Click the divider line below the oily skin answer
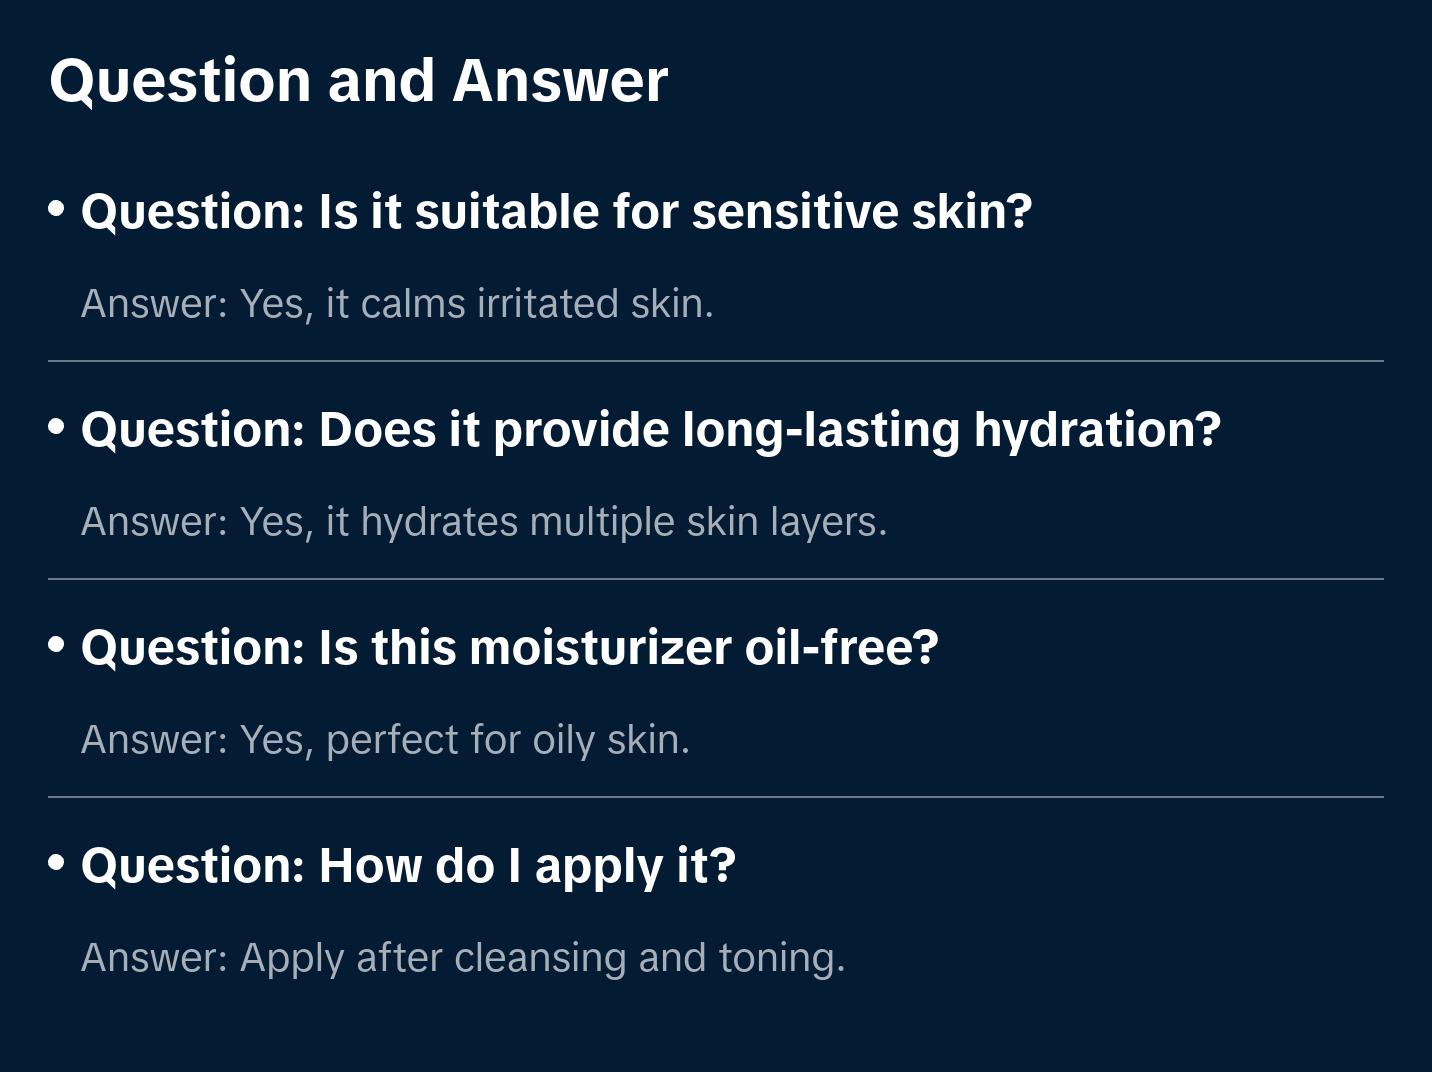Screen dimensions: 1432x1072 tap(716, 797)
